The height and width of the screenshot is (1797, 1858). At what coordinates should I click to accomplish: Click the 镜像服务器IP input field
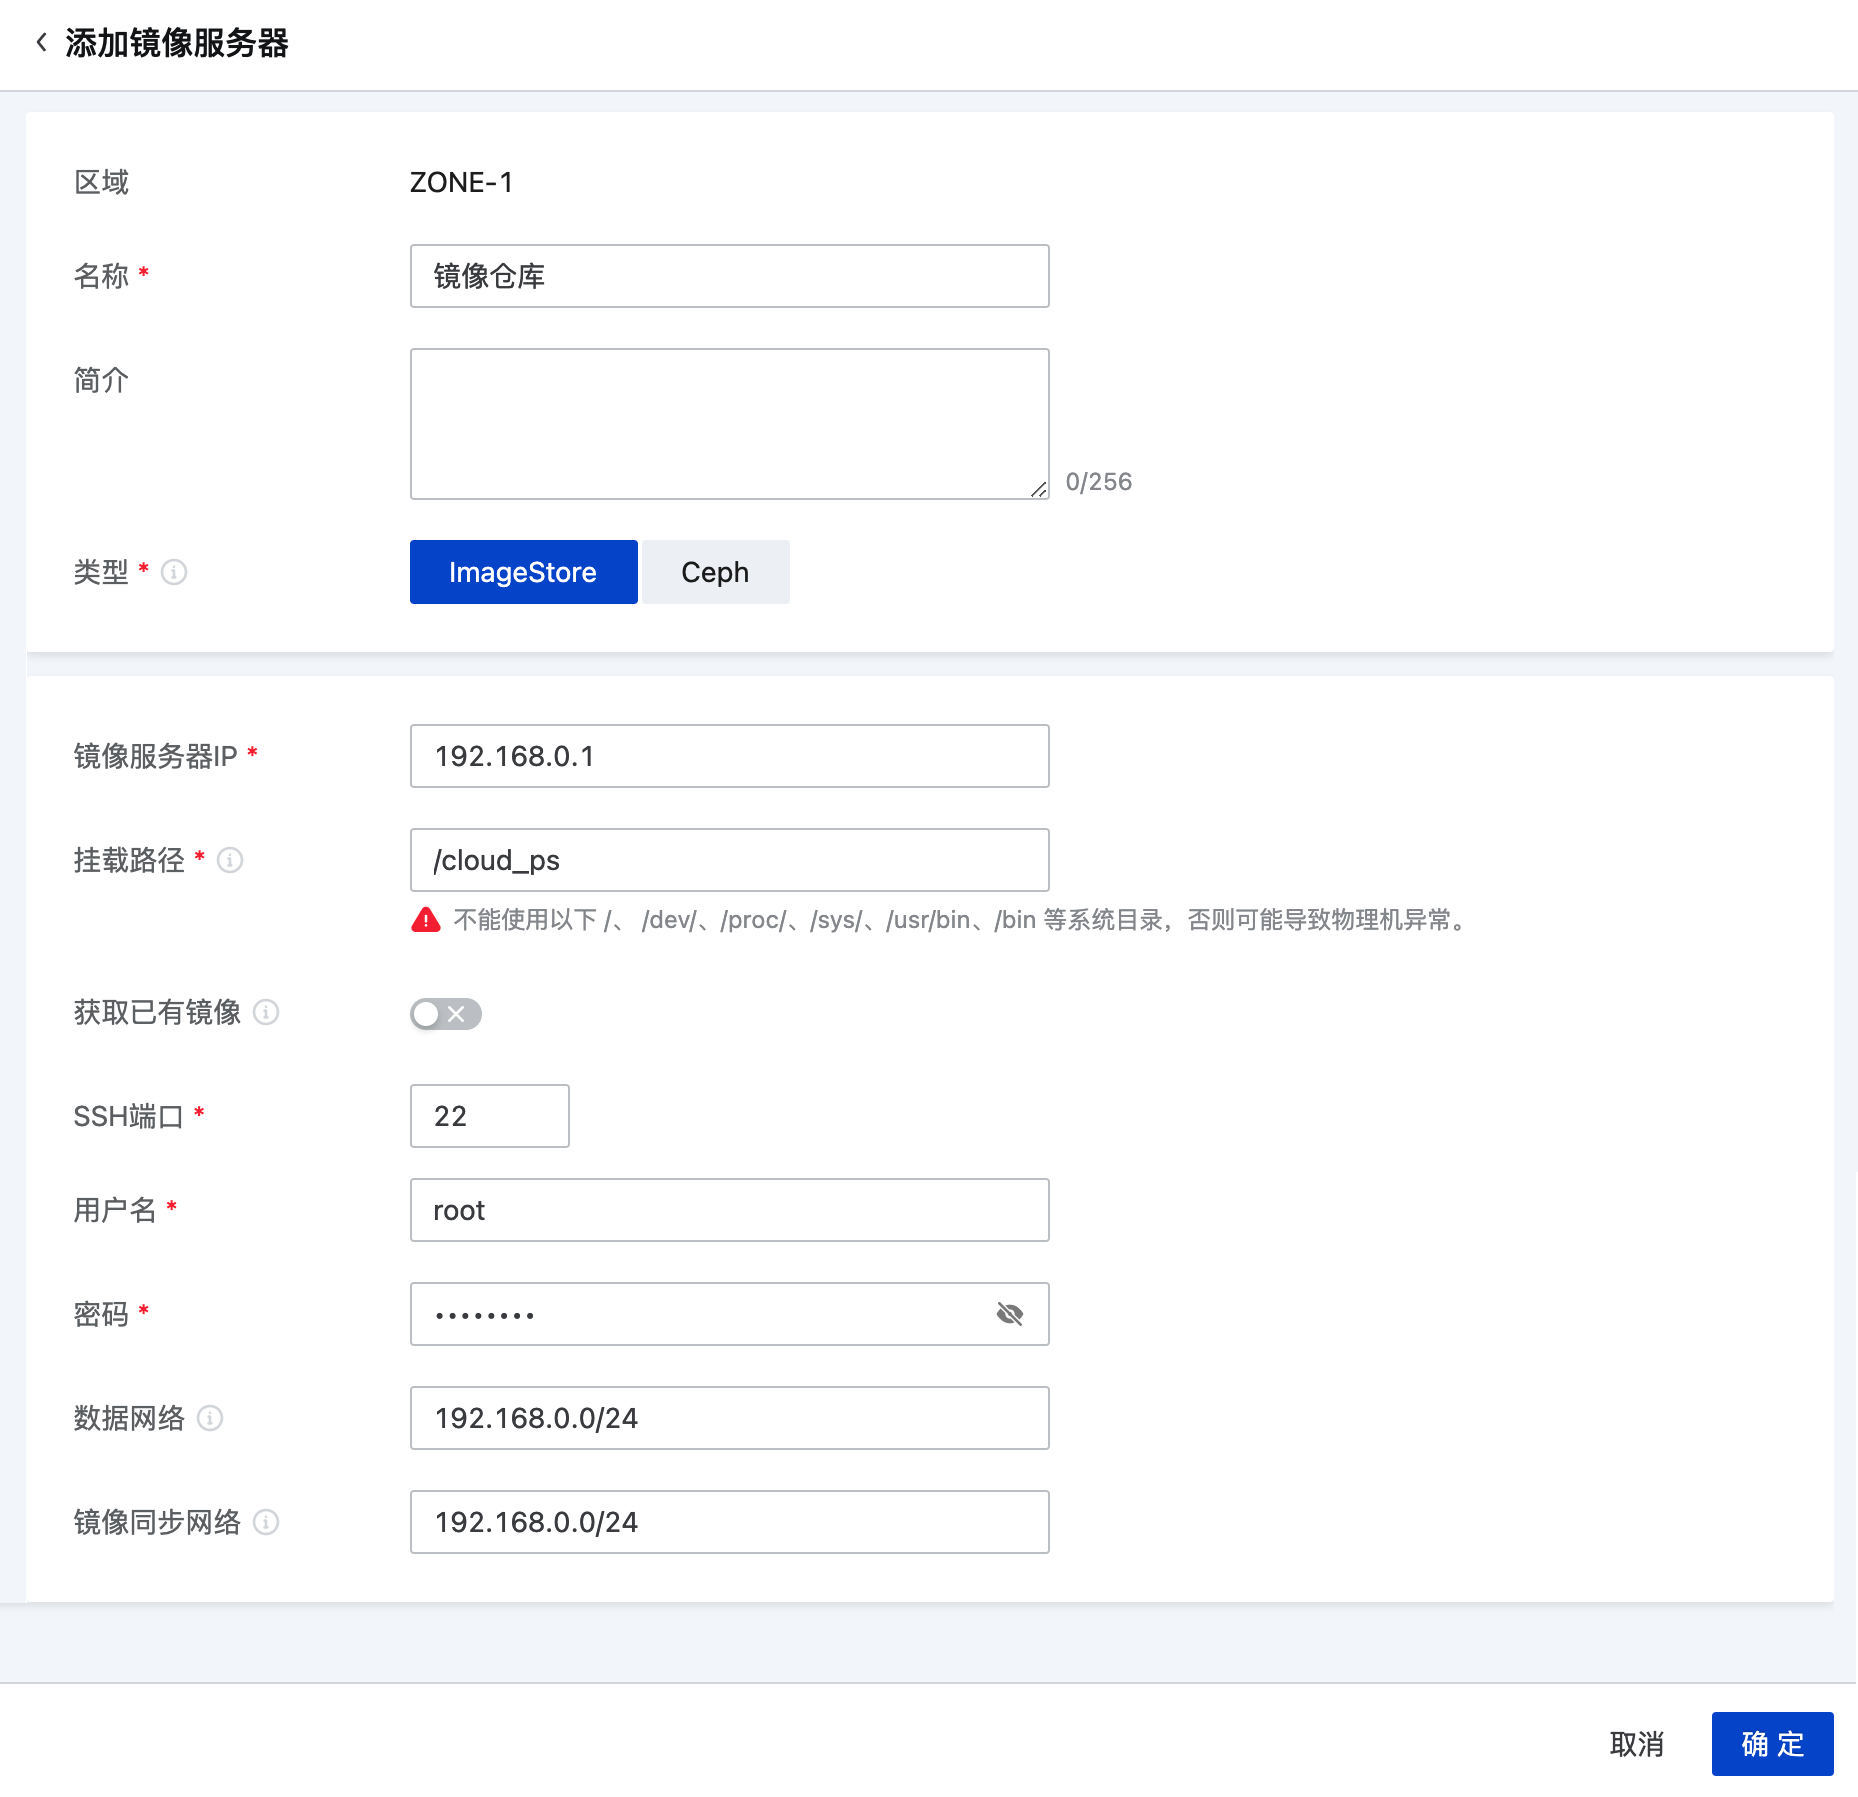(x=729, y=756)
